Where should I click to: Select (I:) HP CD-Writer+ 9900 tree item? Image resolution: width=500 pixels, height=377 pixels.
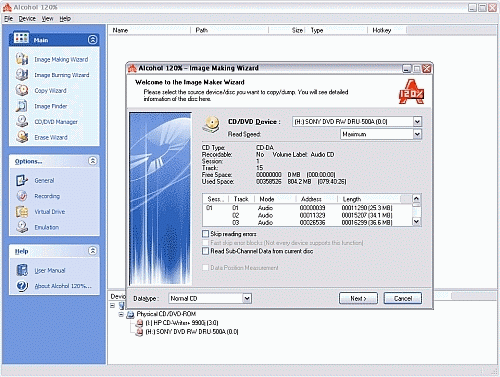pos(182,323)
